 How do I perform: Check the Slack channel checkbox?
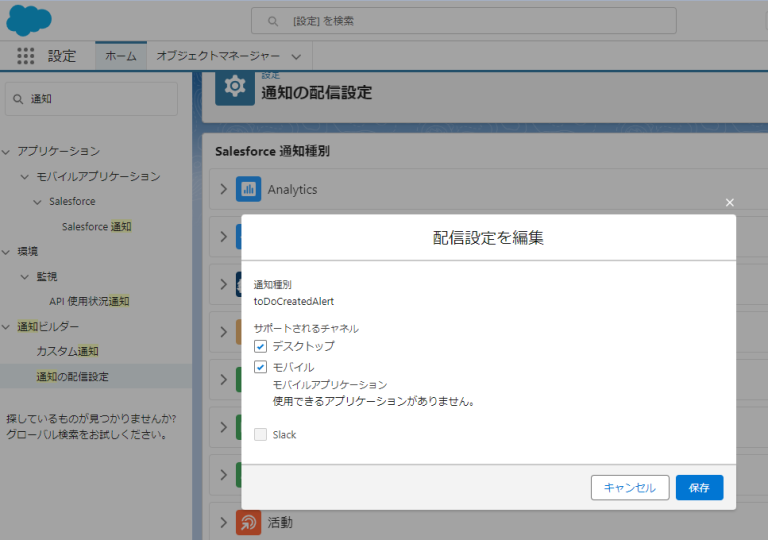(260, 435)
